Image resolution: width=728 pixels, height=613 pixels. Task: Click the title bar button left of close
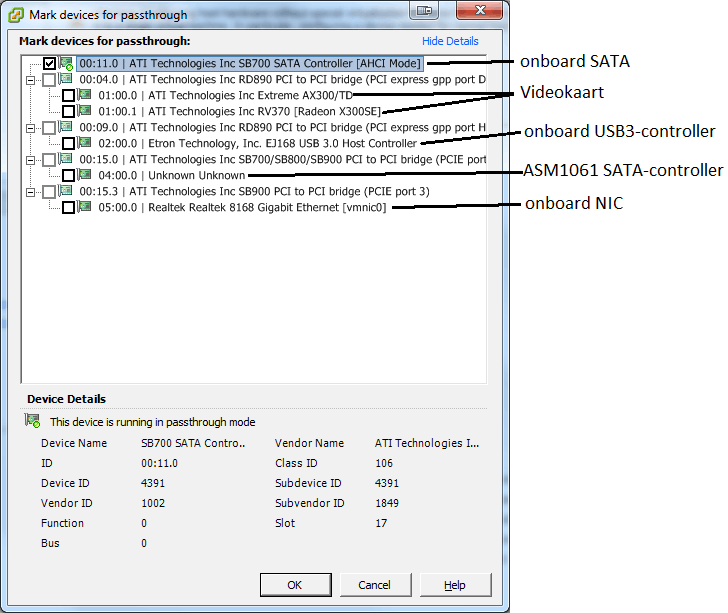point(424,10)
